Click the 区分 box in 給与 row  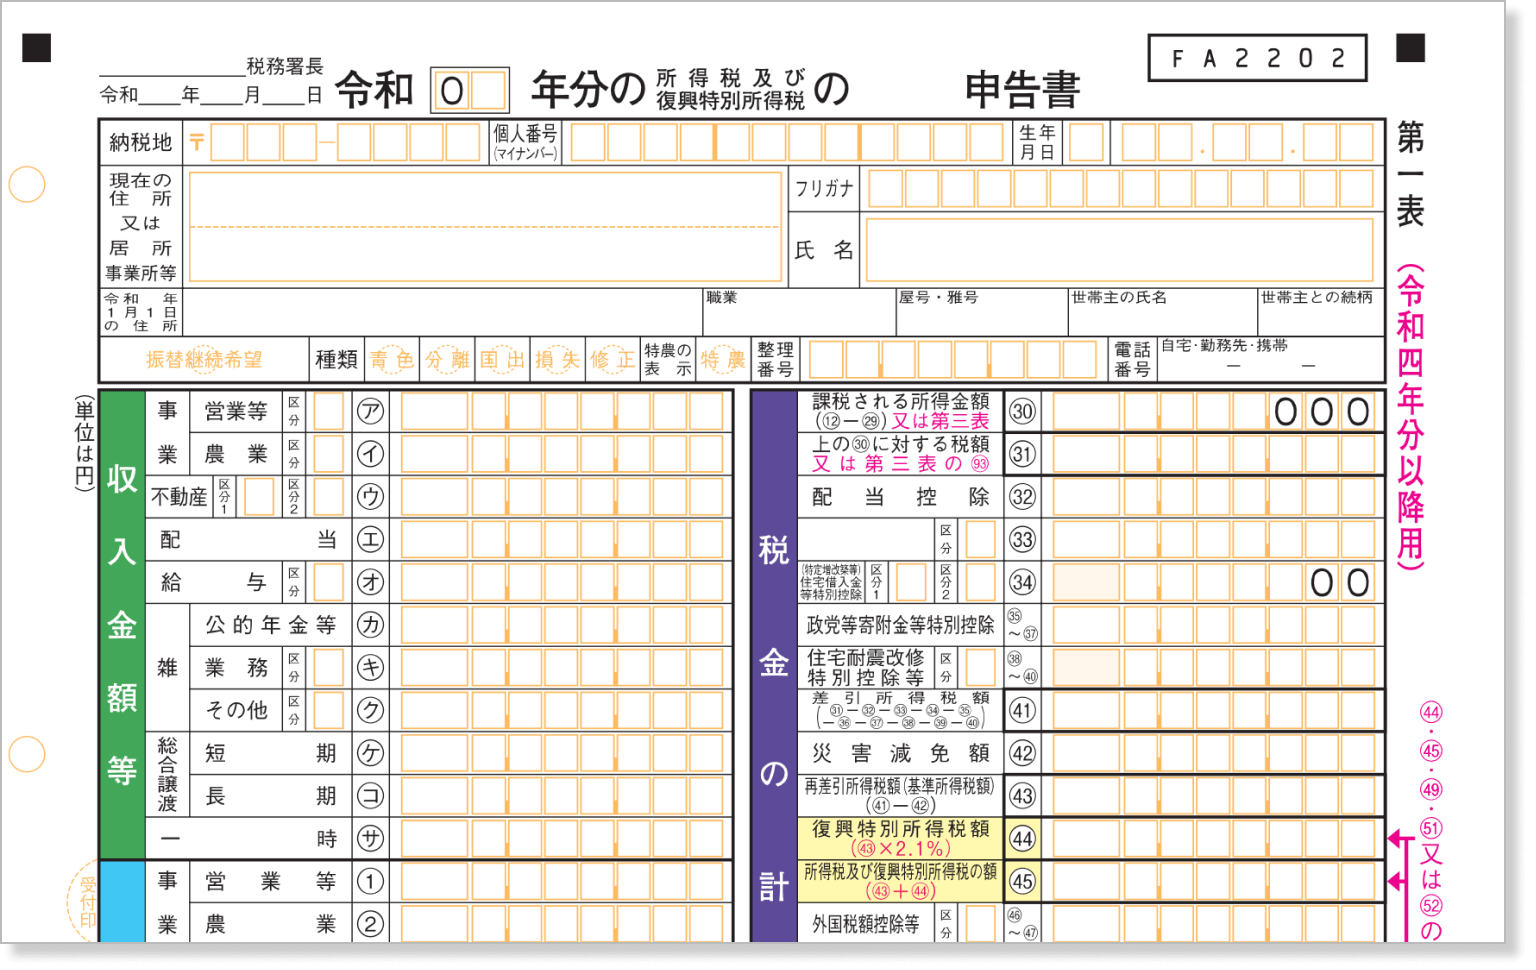(328, 582)
